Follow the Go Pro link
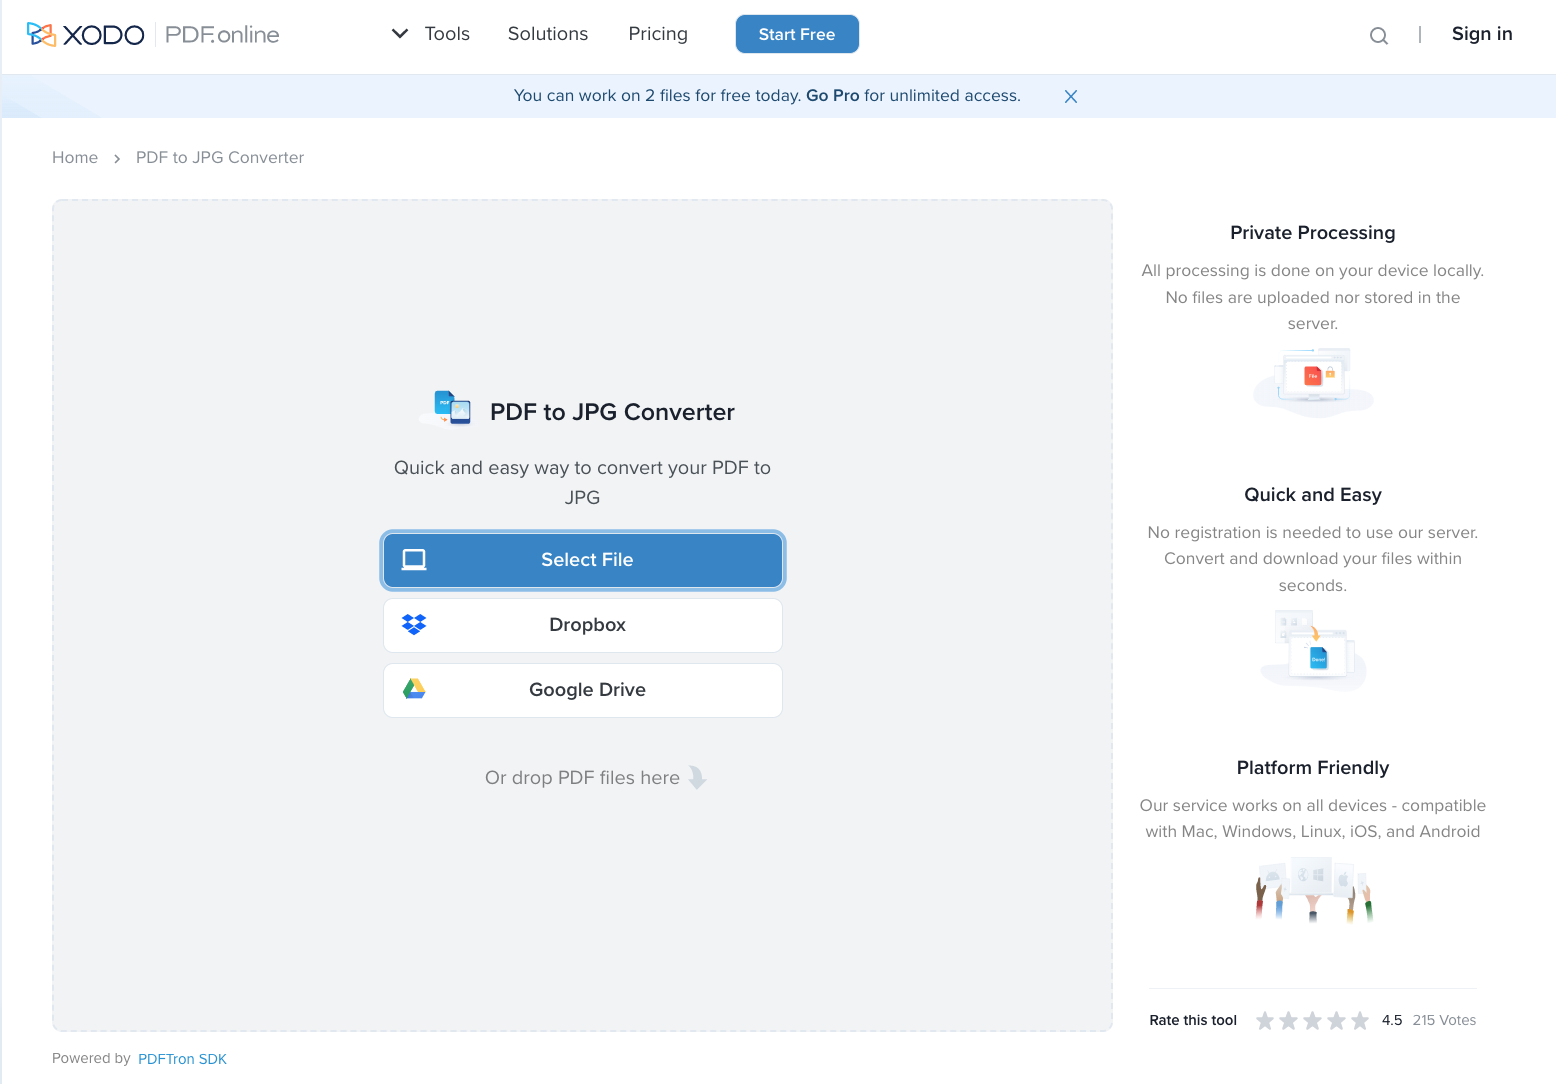Screen dimensions: 1556x1084 [x=832, y=96]
